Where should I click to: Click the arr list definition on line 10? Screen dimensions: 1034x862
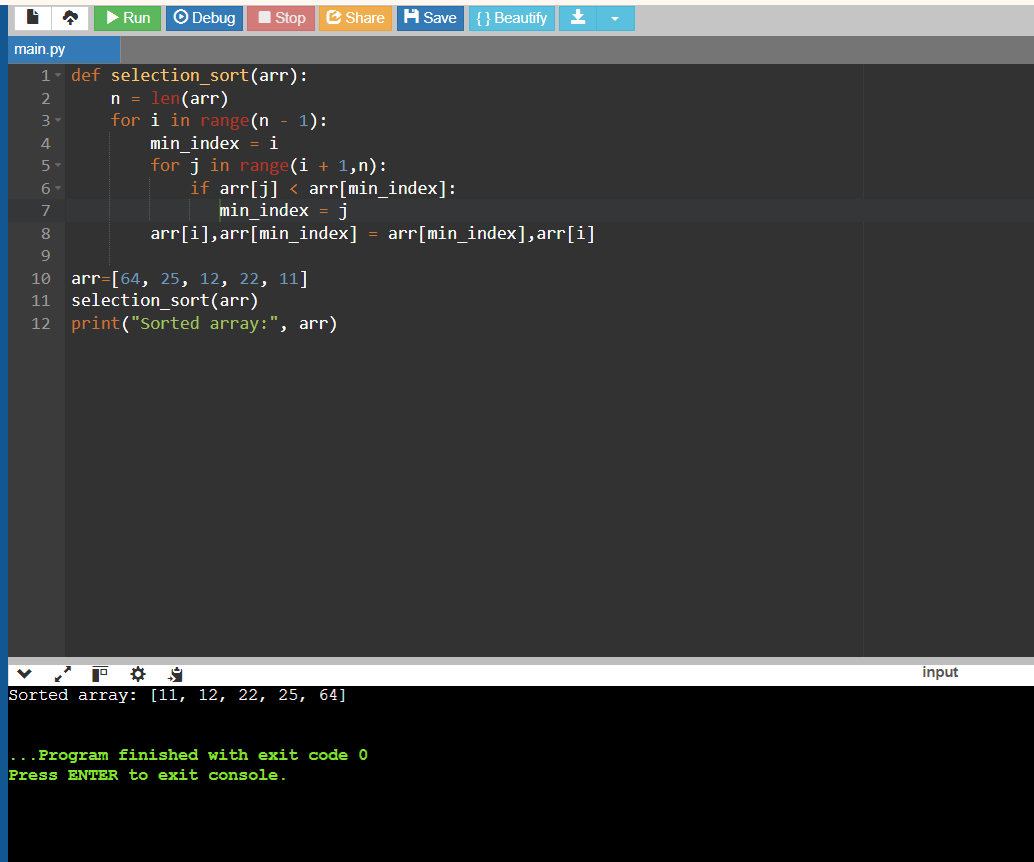click(189, 278)
